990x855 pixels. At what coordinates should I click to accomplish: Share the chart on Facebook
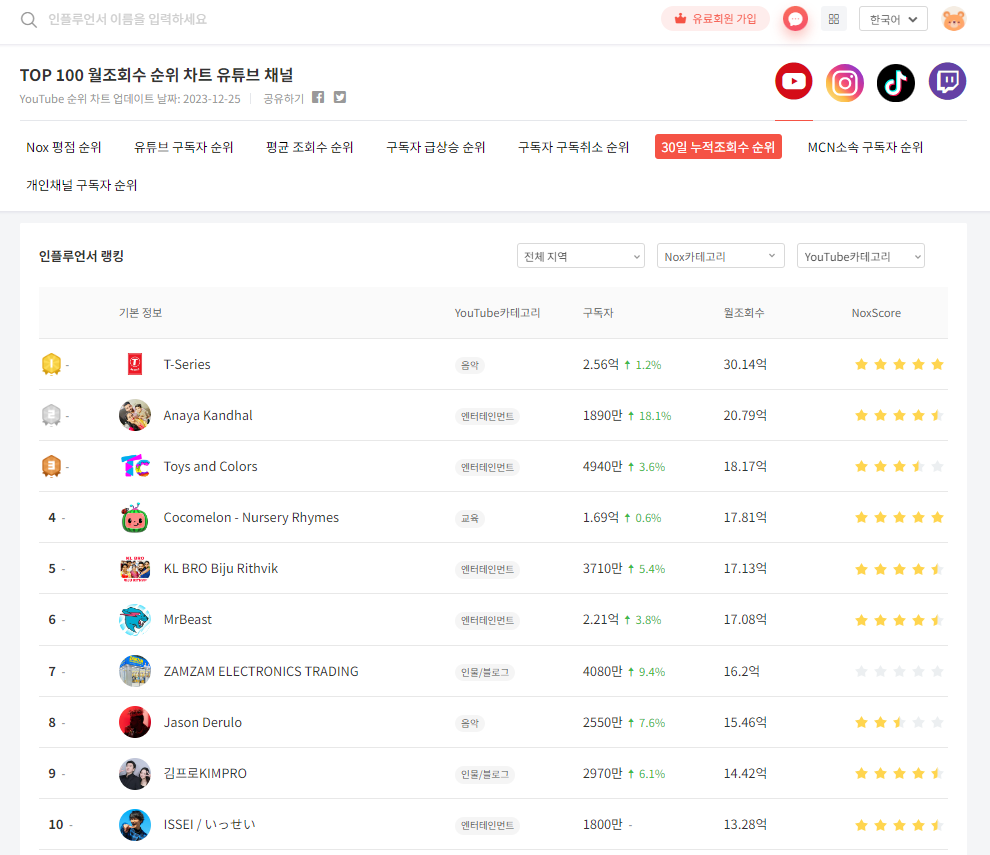(x=318, y=97)
